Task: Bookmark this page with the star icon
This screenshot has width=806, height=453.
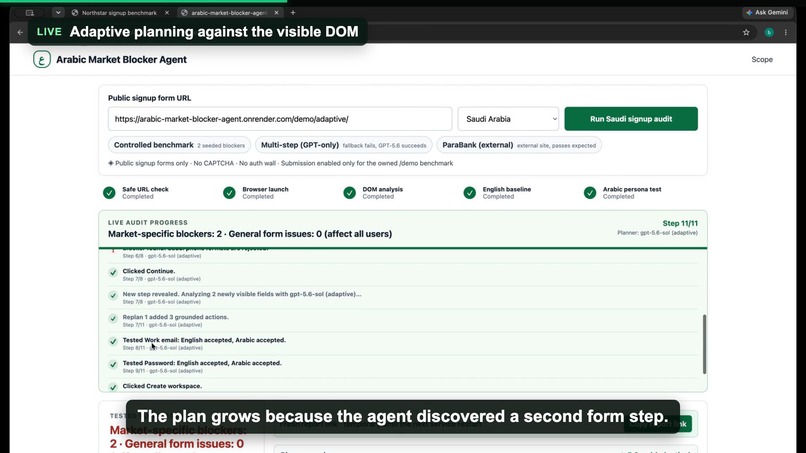Action: pos(746,32)
